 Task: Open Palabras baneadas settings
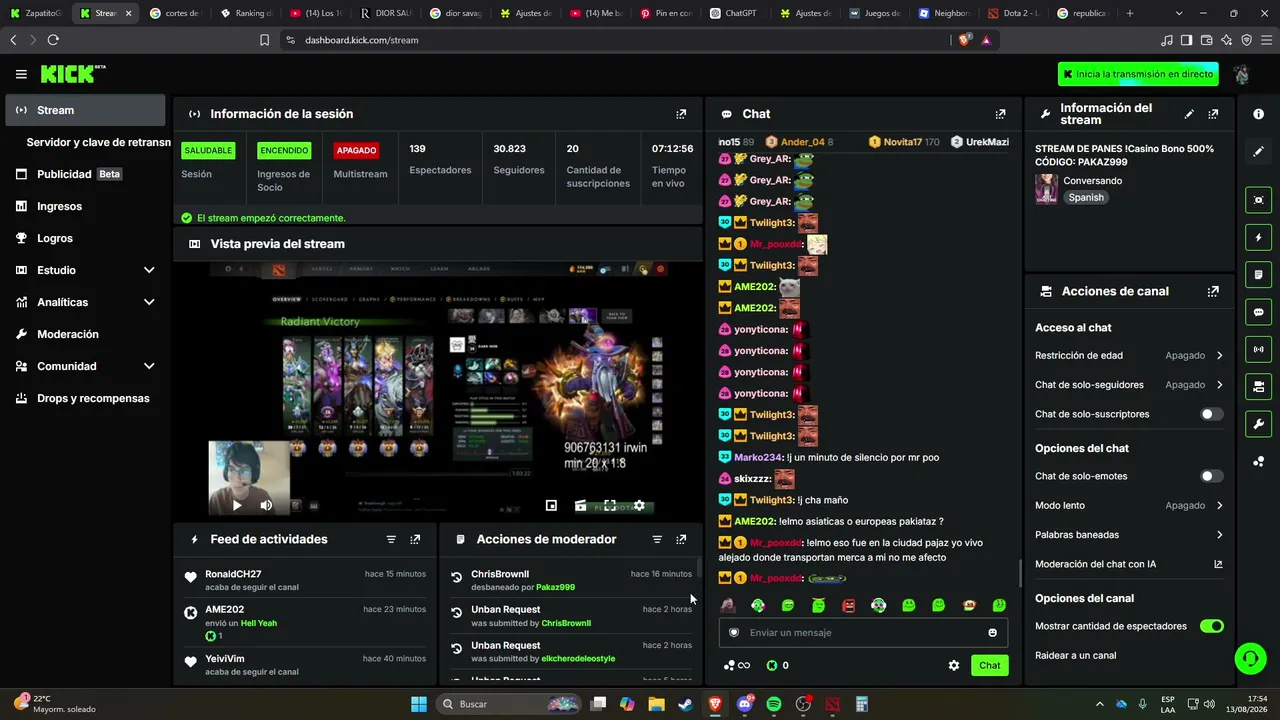tap(1129, 535)
